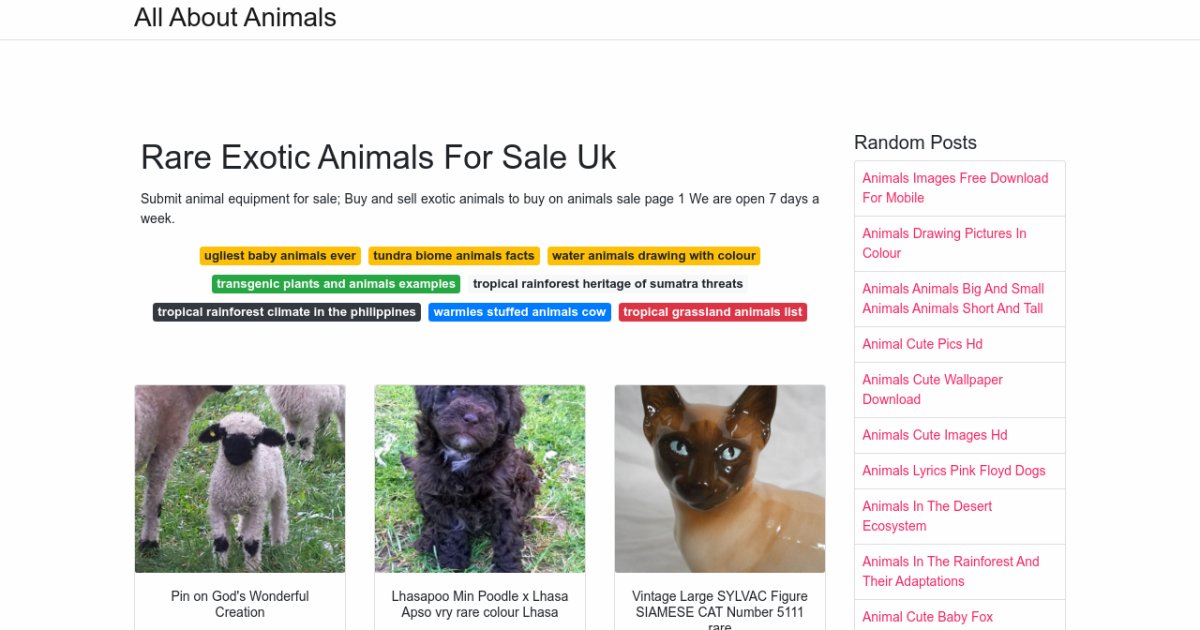This screenshot has width=1200, height=630.
Task: Open 'Animals Lyrics Pink Floyd Dogs' post
Action: [953, 471]
